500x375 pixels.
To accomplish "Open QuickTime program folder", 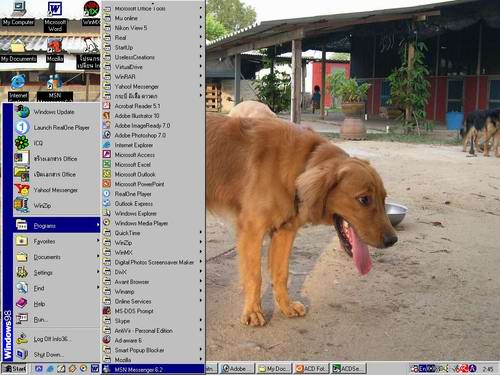I will click(153, 233).
